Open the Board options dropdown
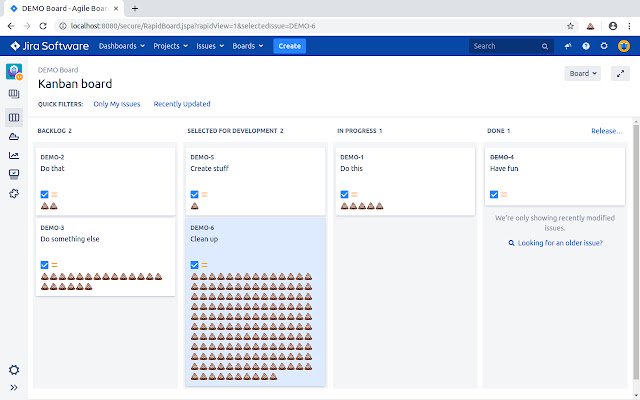This screenshot has width=640, height=400. tap(582, 73)
